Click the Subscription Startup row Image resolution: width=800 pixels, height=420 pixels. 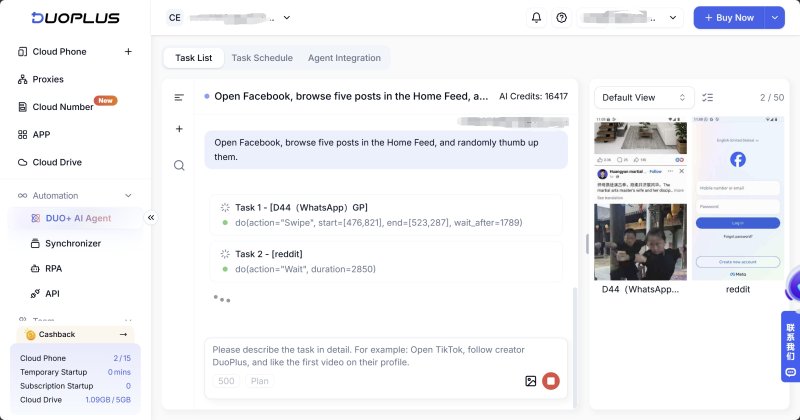pos(75,386)
